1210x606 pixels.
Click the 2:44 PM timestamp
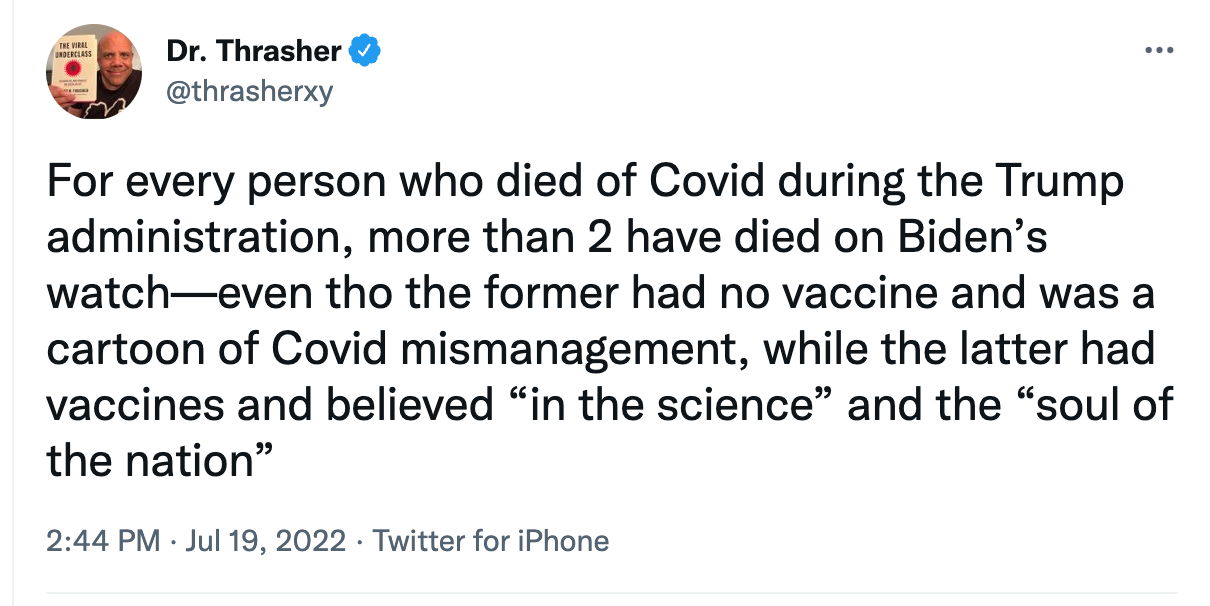(x=103, y=541)
